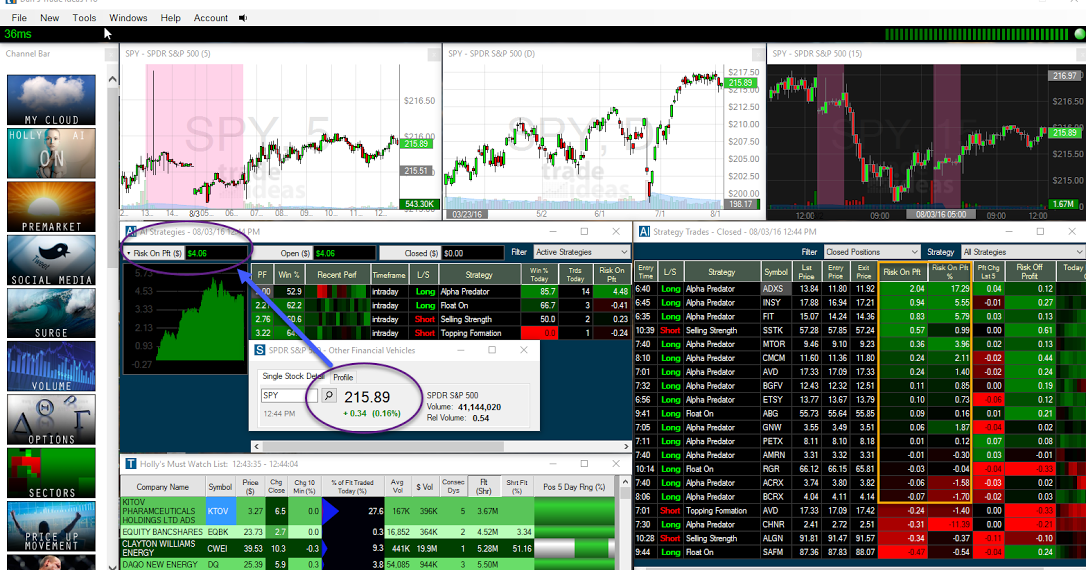The image size is (1086, 570).
Task: Click the SSTK symbol in Strategy Trades
Action: (774, 330)
